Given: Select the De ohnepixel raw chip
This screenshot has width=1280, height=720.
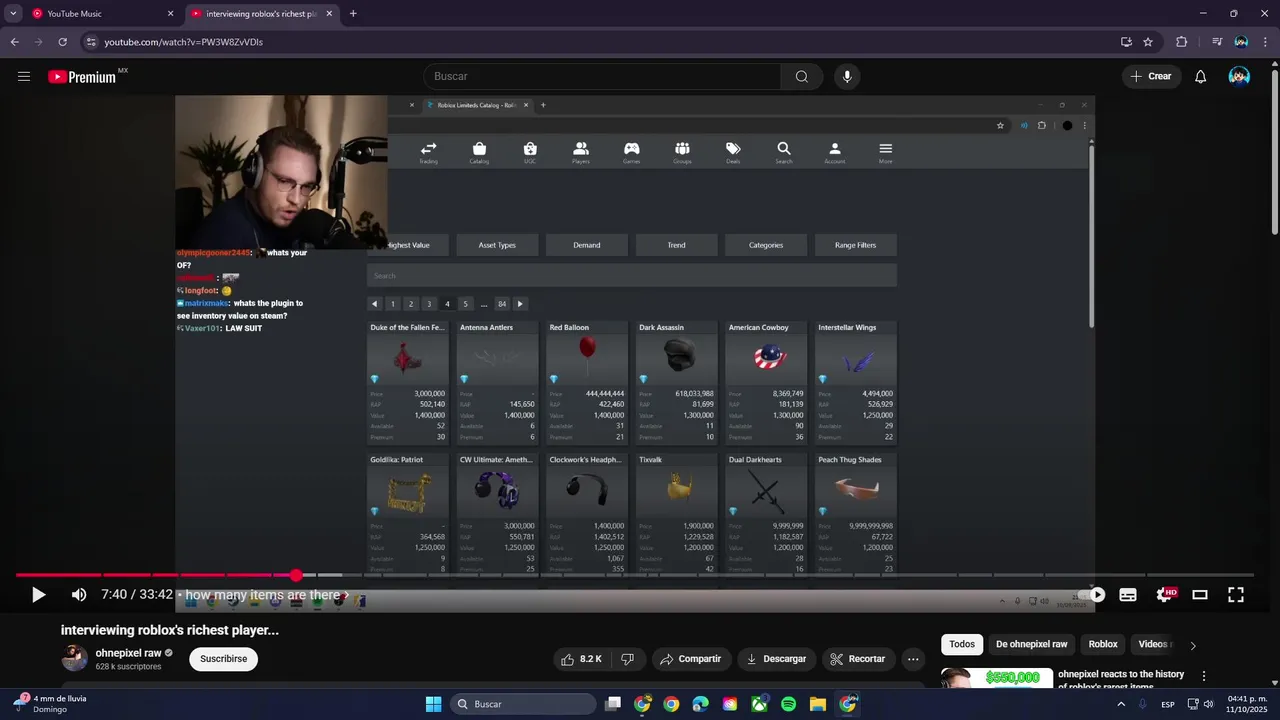Looking at the screenshot, I should [1032, 645].
